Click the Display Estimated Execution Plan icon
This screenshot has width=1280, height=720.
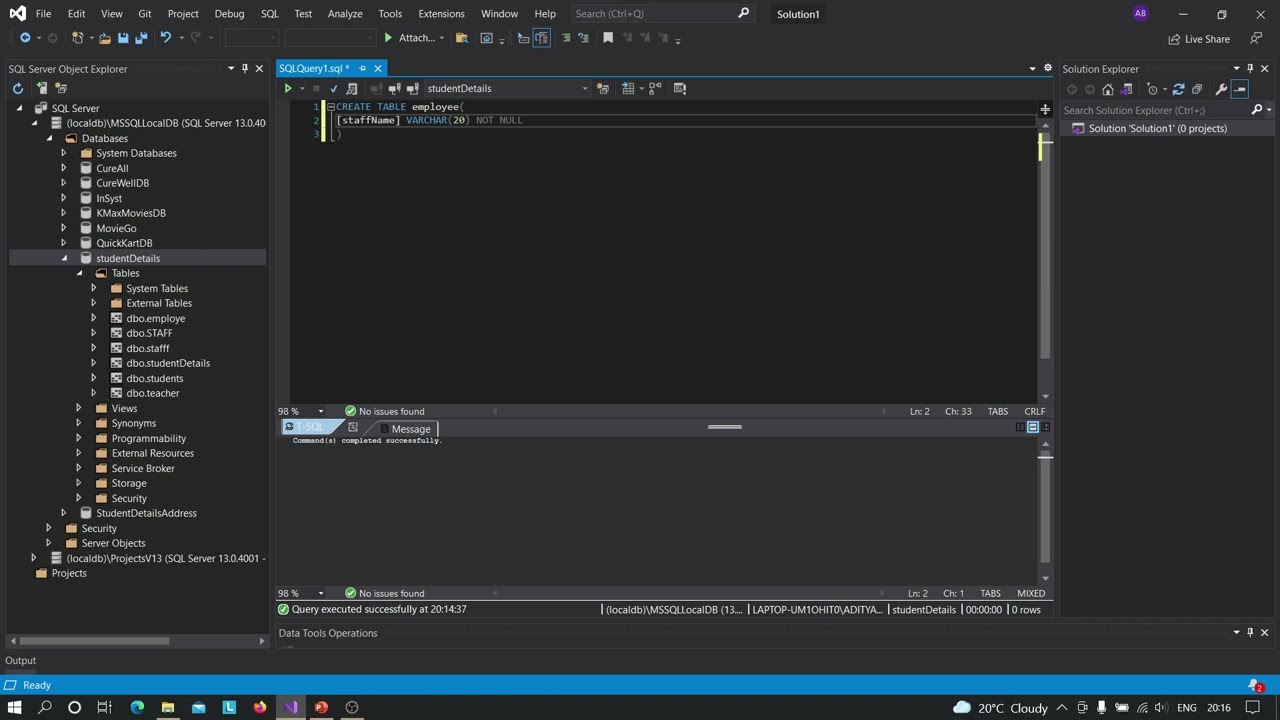click(352, 88)
